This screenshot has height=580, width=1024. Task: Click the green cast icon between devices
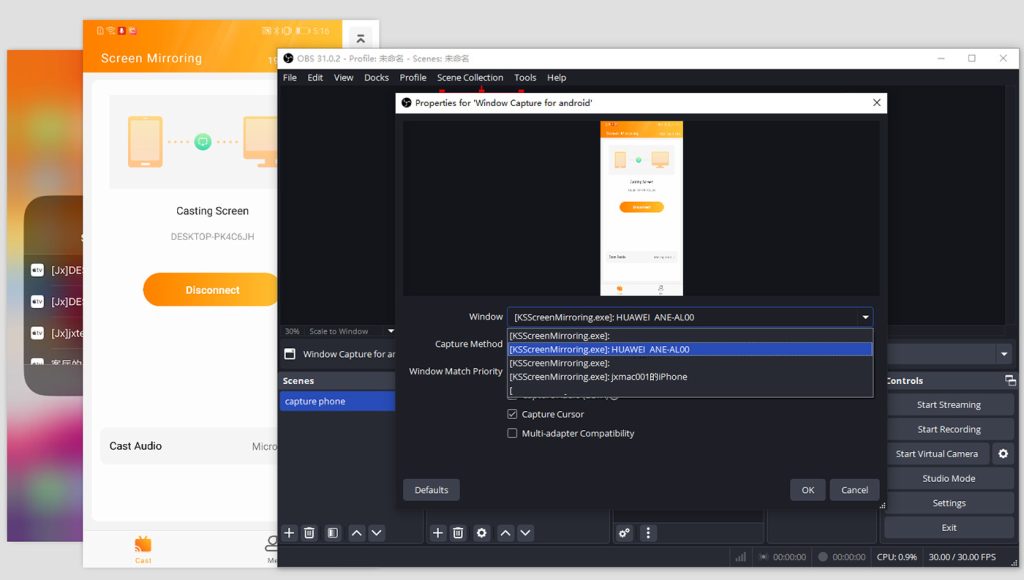pos(203,141)
